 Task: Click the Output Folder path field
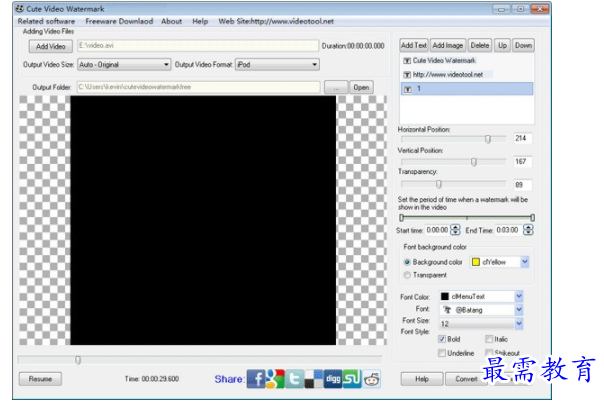tap(198, 87)
